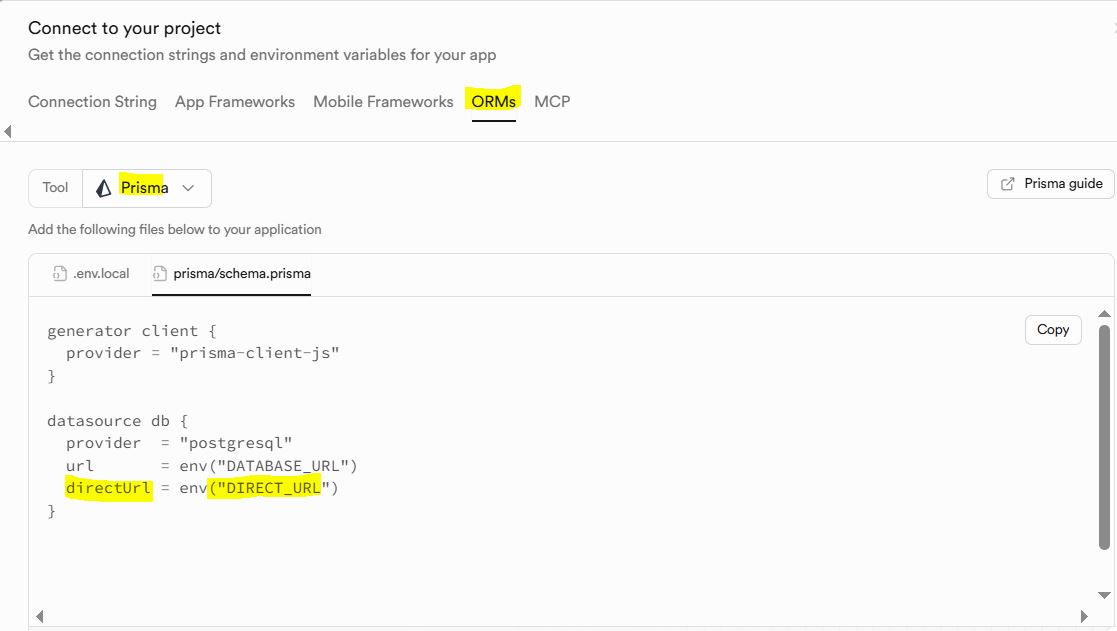The width and height of the screenshot is (1117, 631).
Task: Select the Mobile Frameworks tab
Action: [x=383, y=102]
